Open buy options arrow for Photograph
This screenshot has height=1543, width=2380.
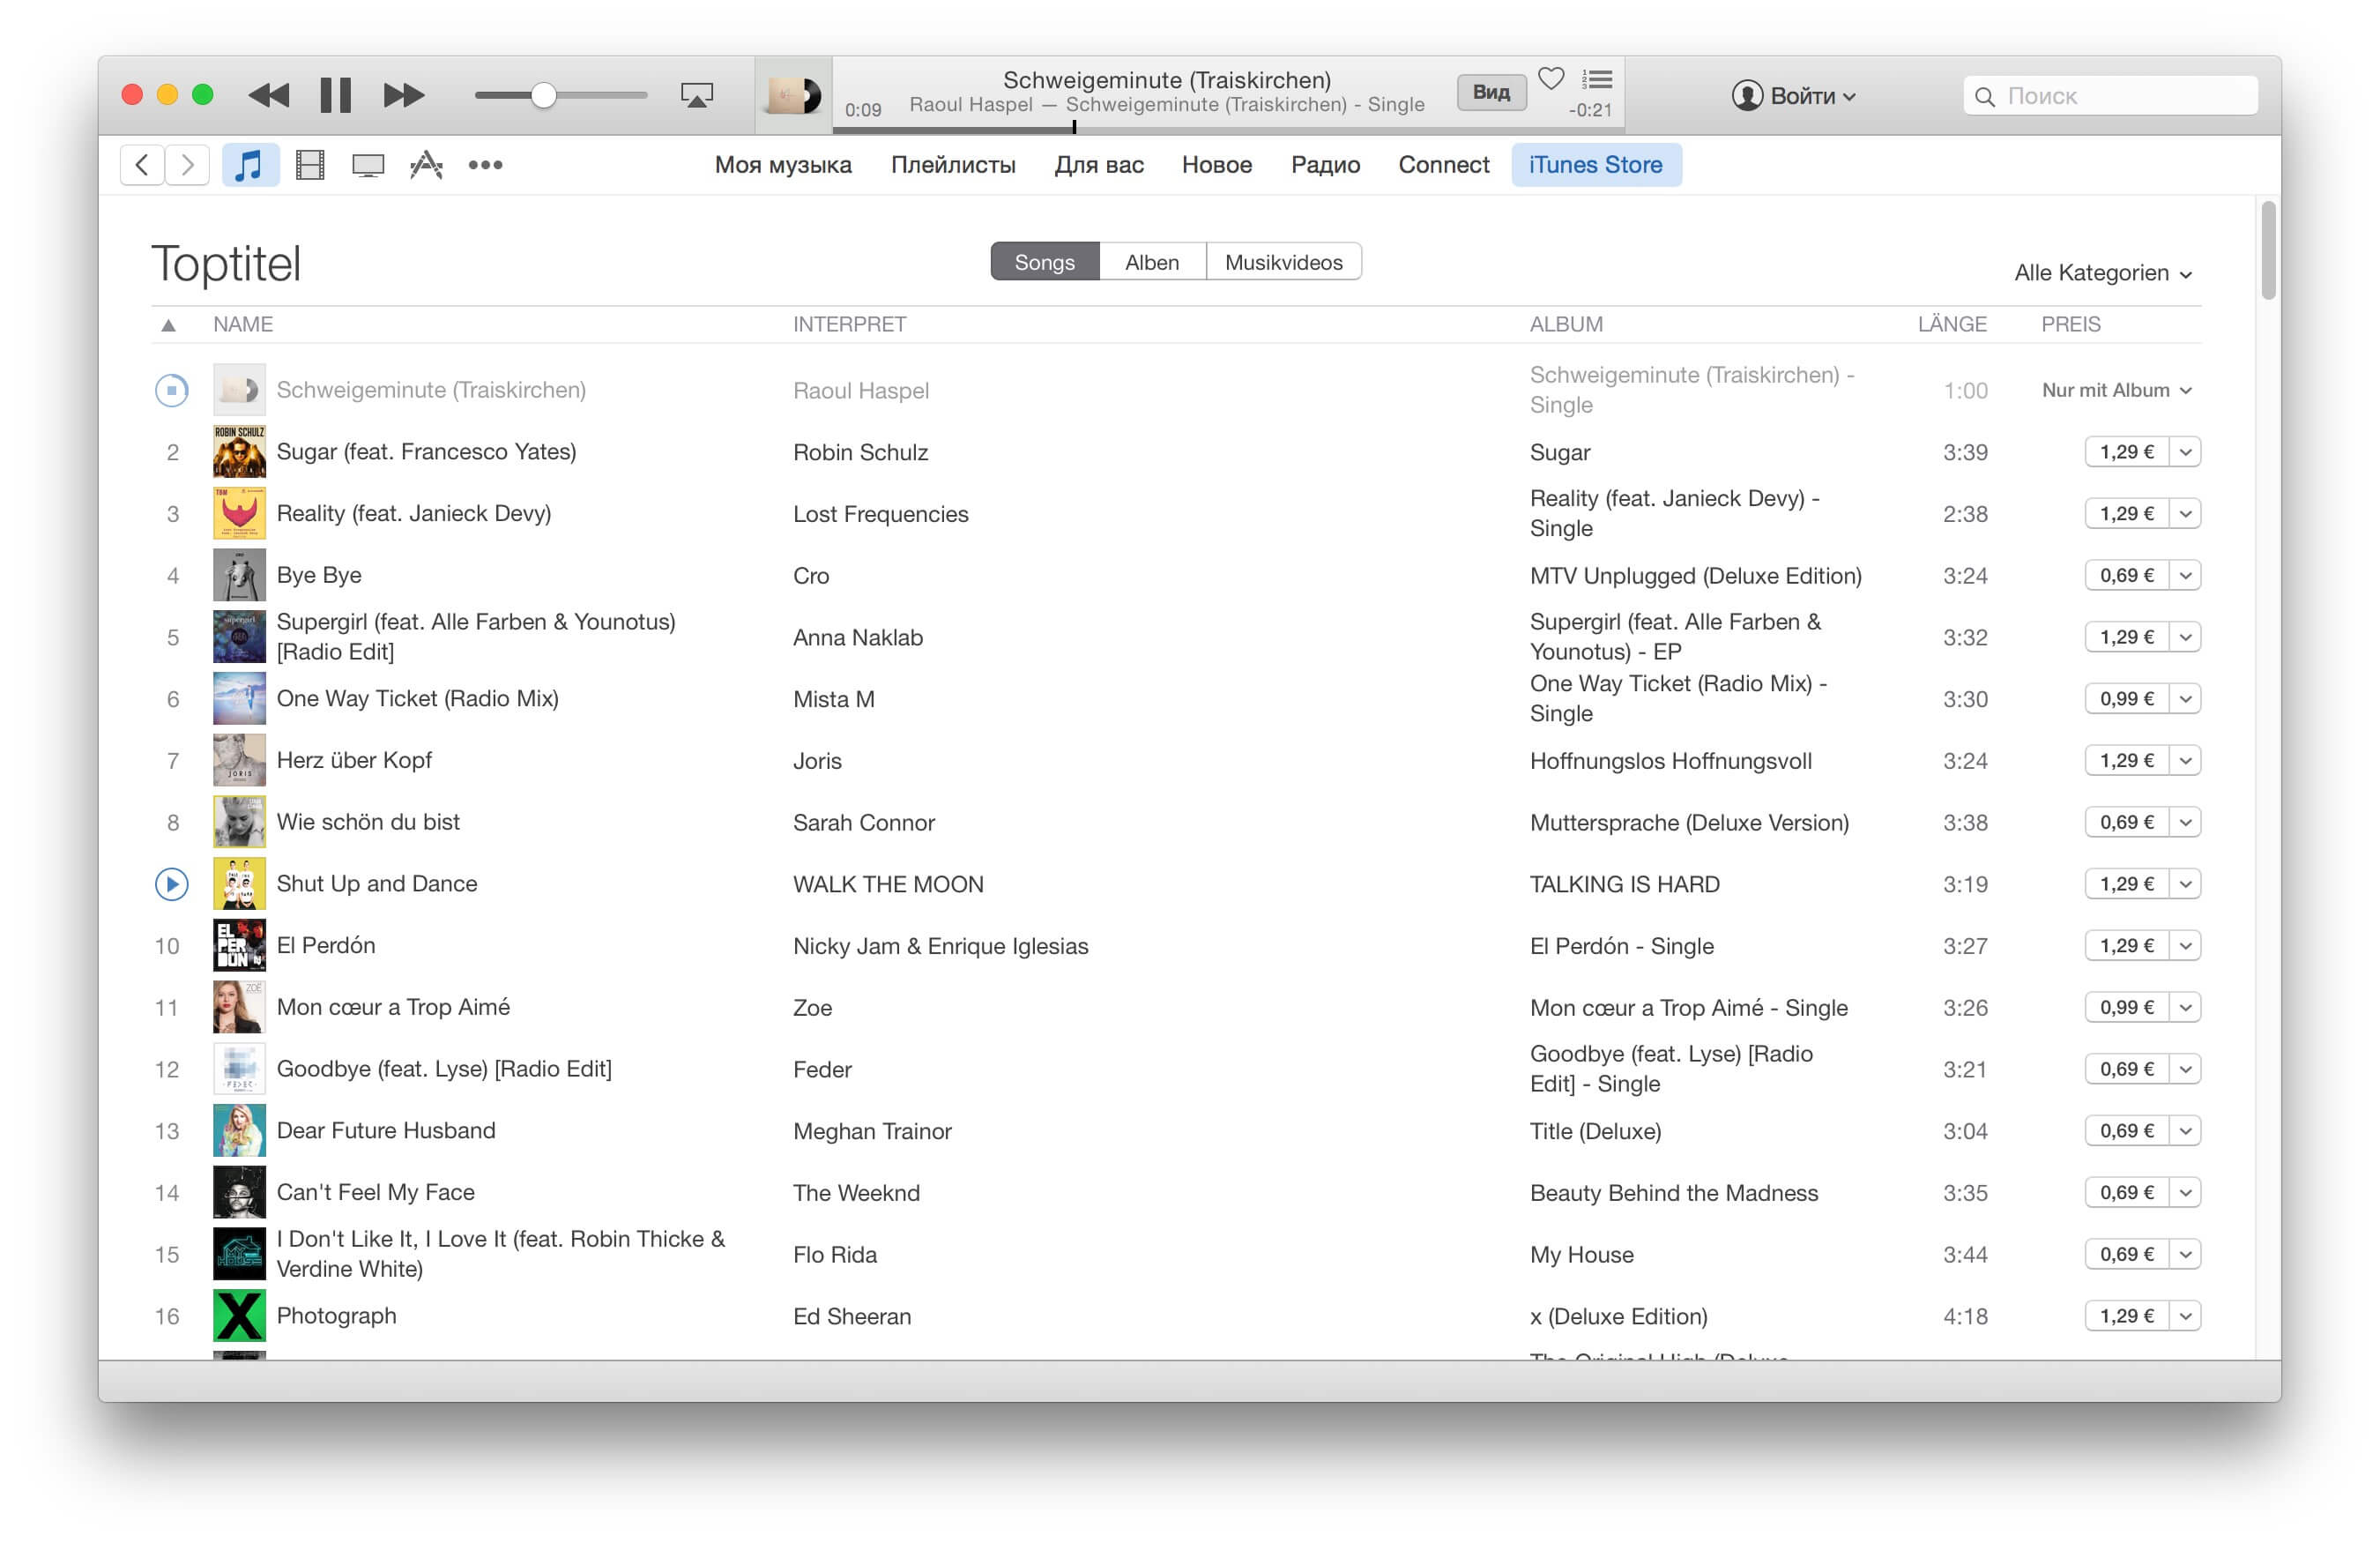point(2185,1316)
